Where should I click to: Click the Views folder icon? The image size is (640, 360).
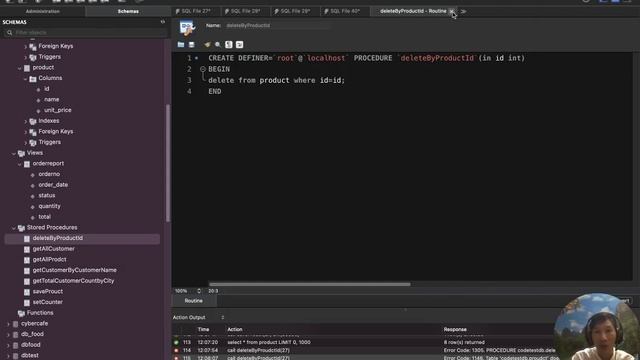point(21,153)
